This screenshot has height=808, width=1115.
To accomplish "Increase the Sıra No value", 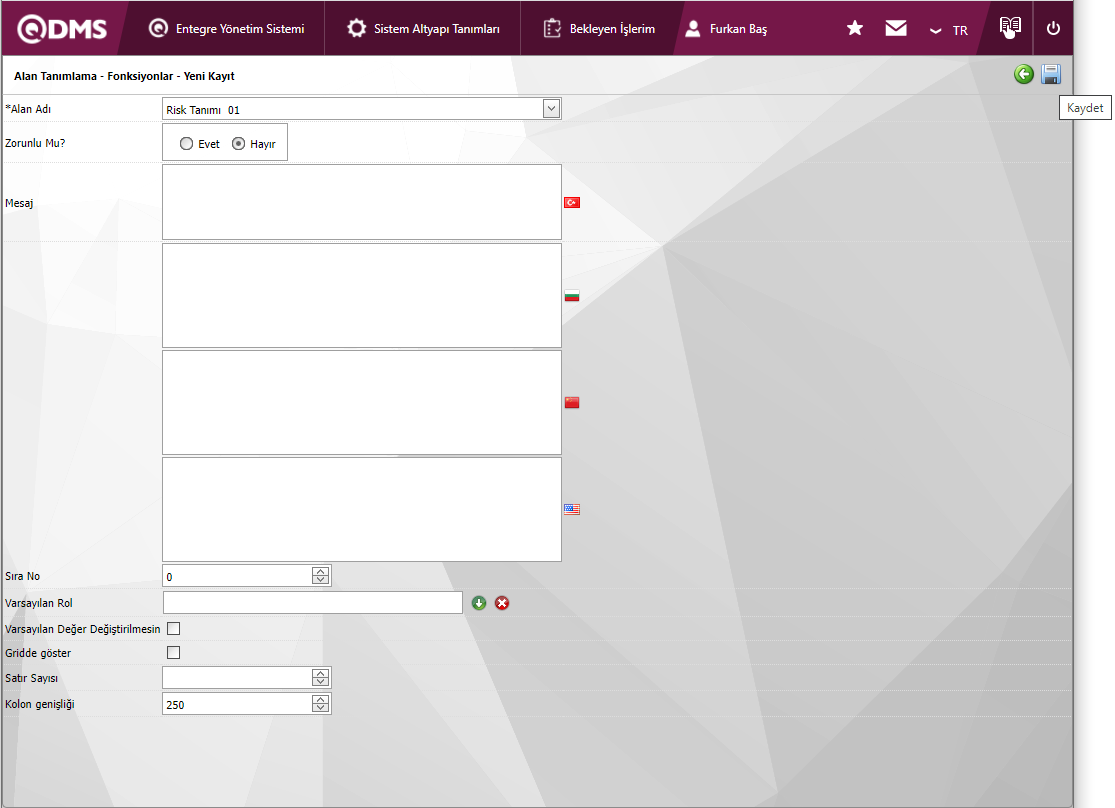I will click(321, 571).
